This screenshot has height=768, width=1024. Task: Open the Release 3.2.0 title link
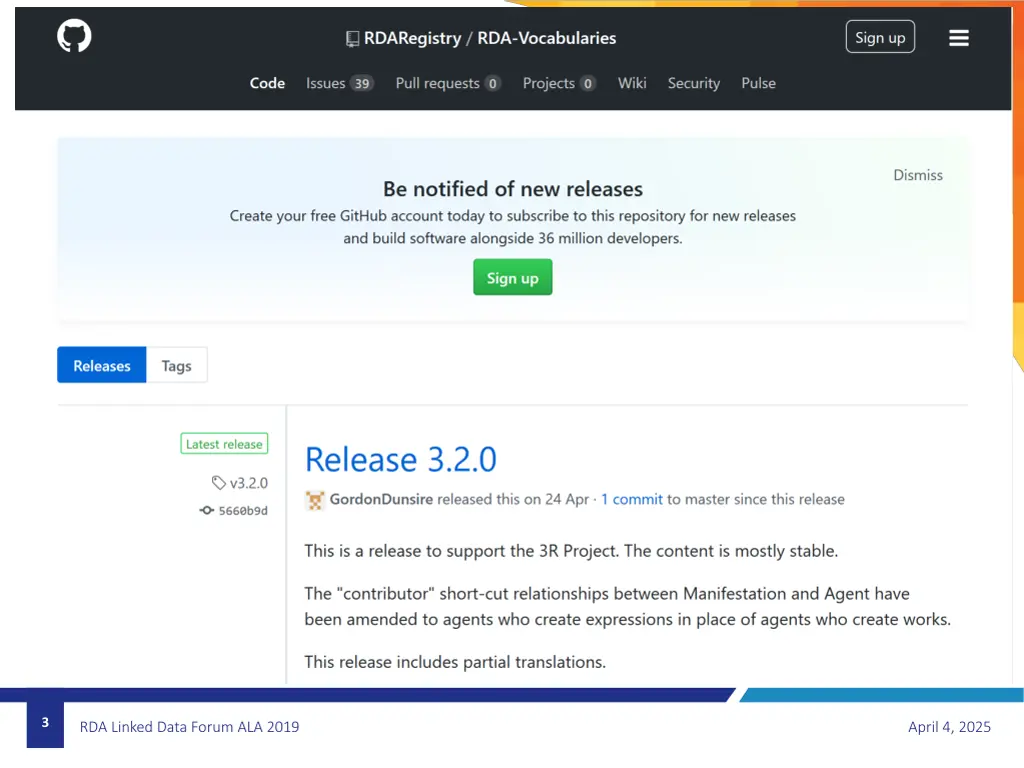point(400,459)
